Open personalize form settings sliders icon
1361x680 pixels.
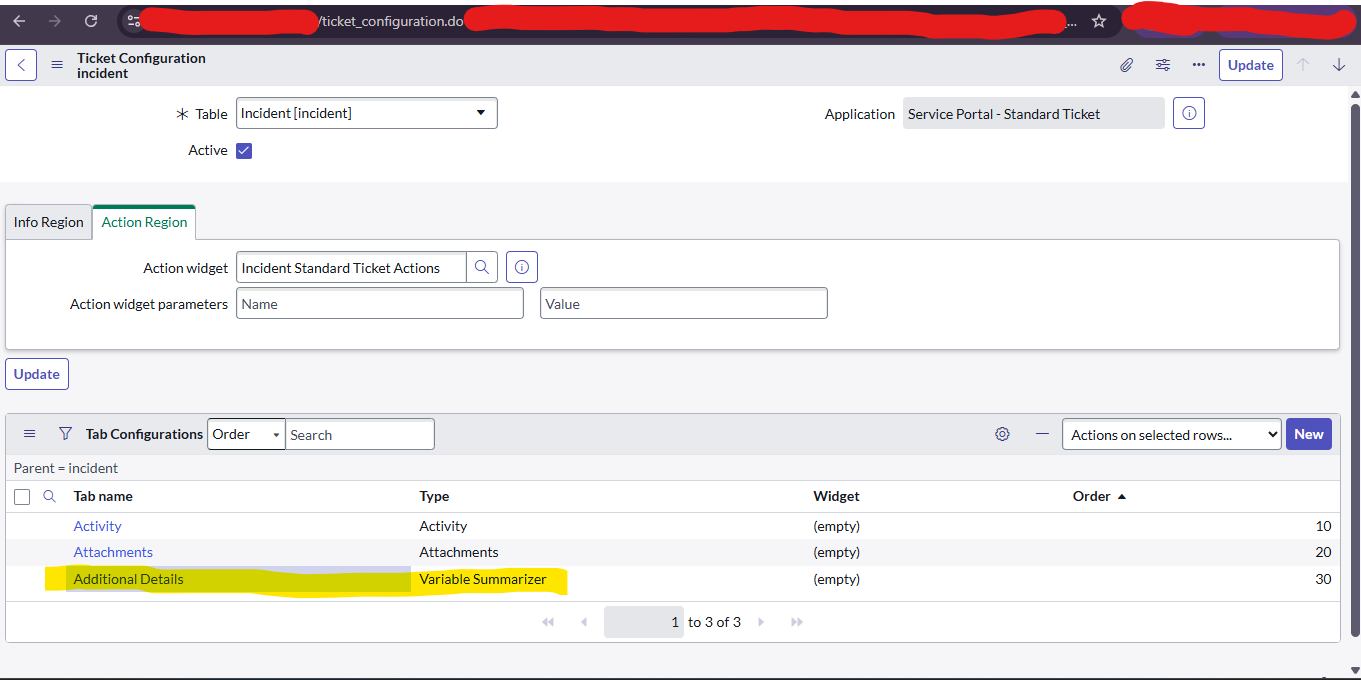[x=1163, y=65]
